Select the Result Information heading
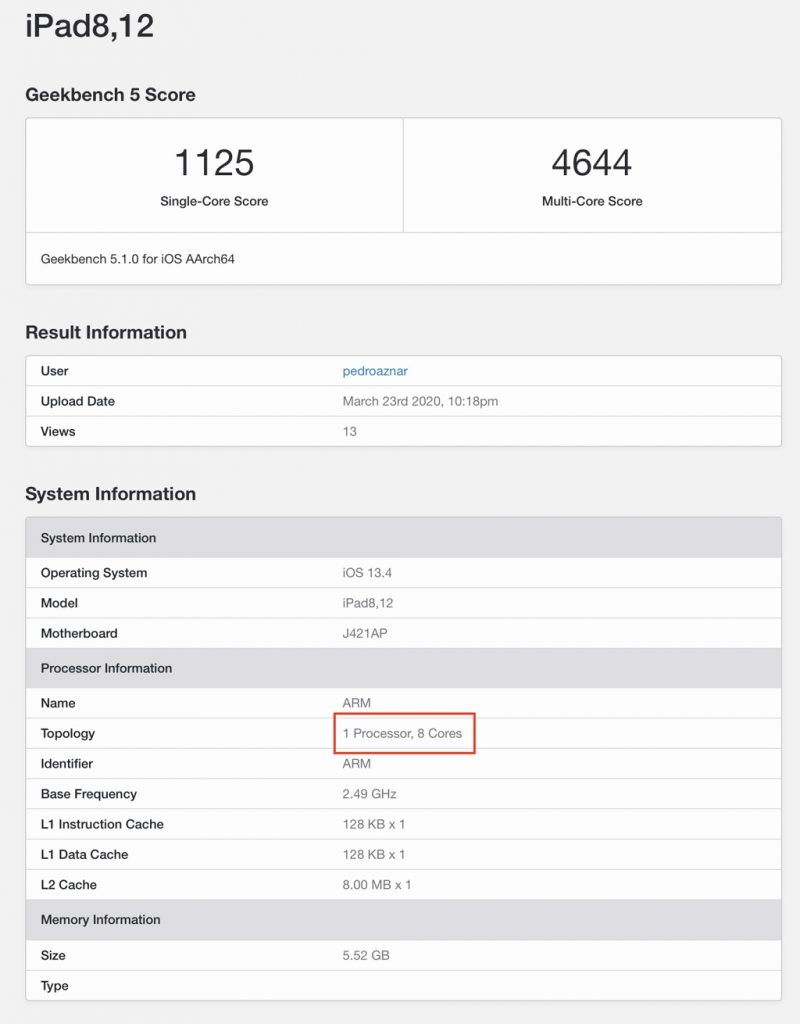 [106, 332]
